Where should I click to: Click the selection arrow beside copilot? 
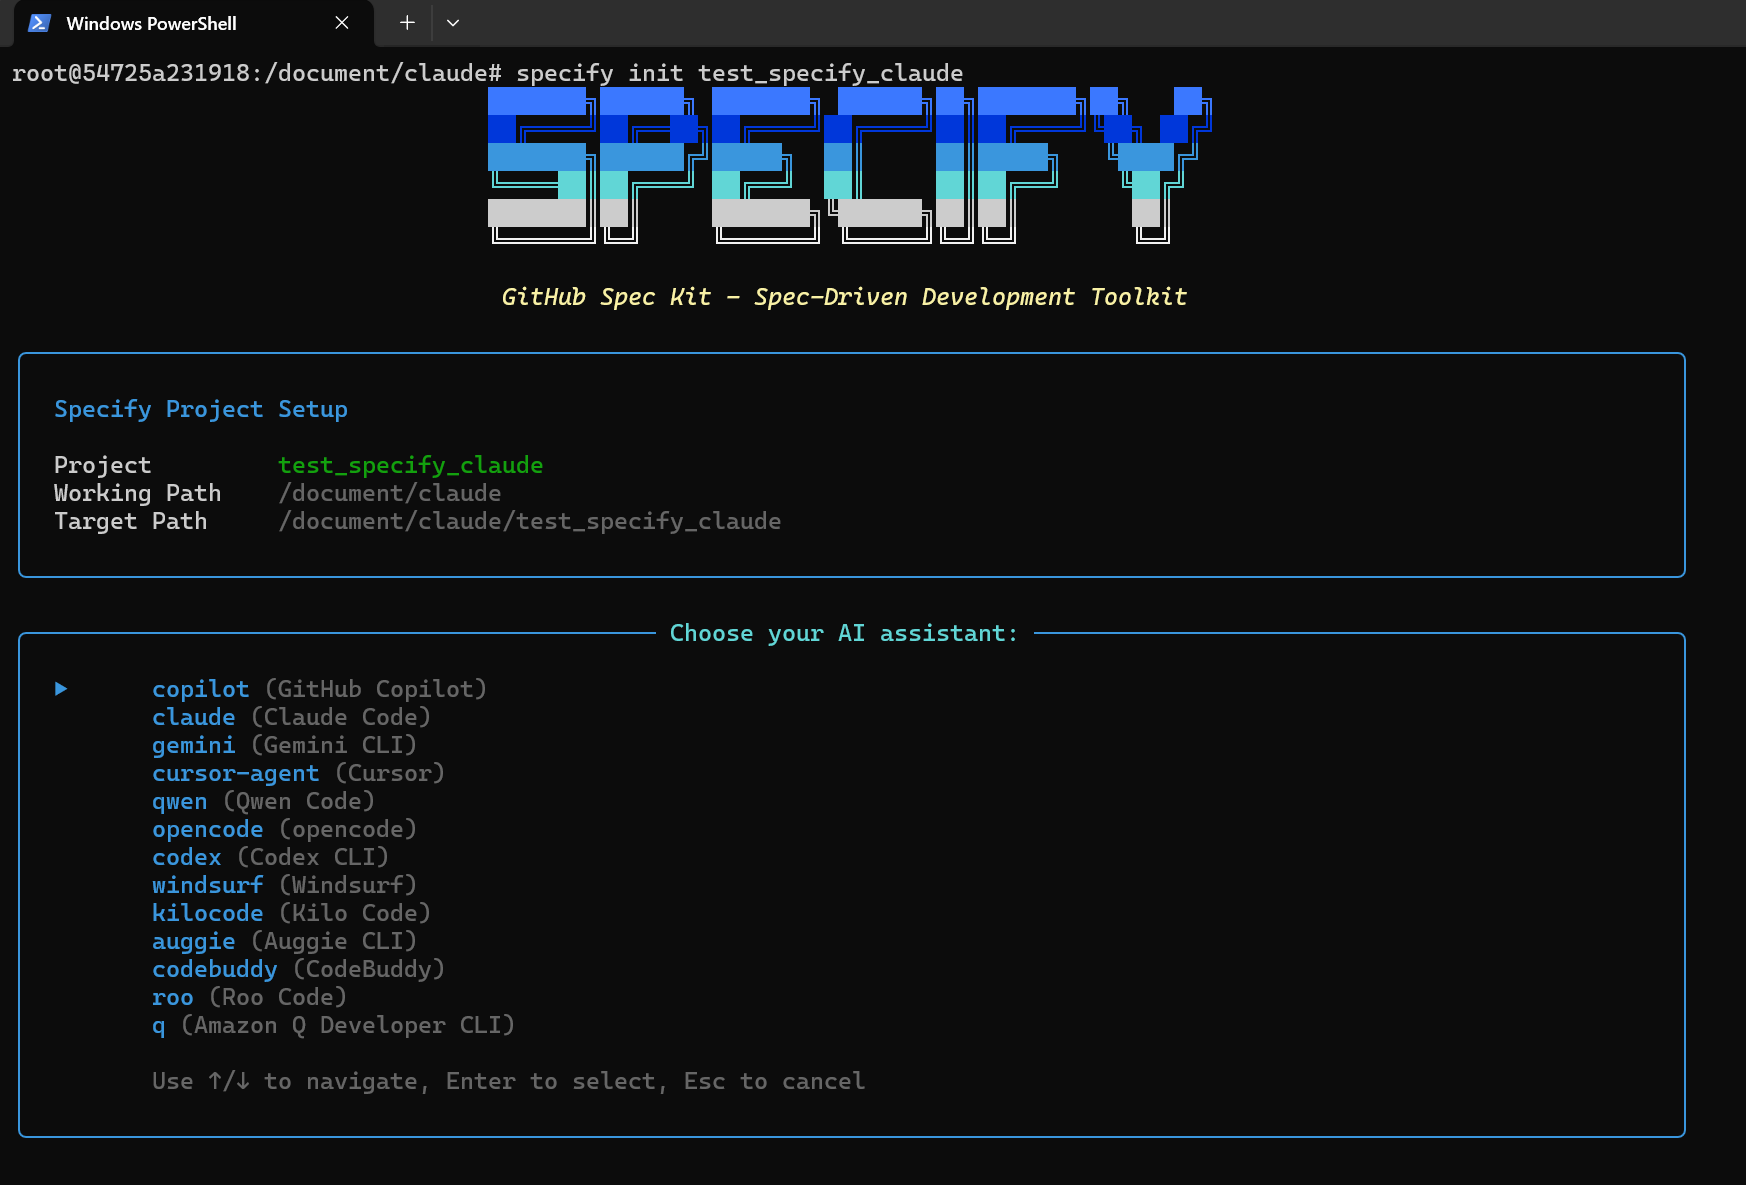pos(61,689)
